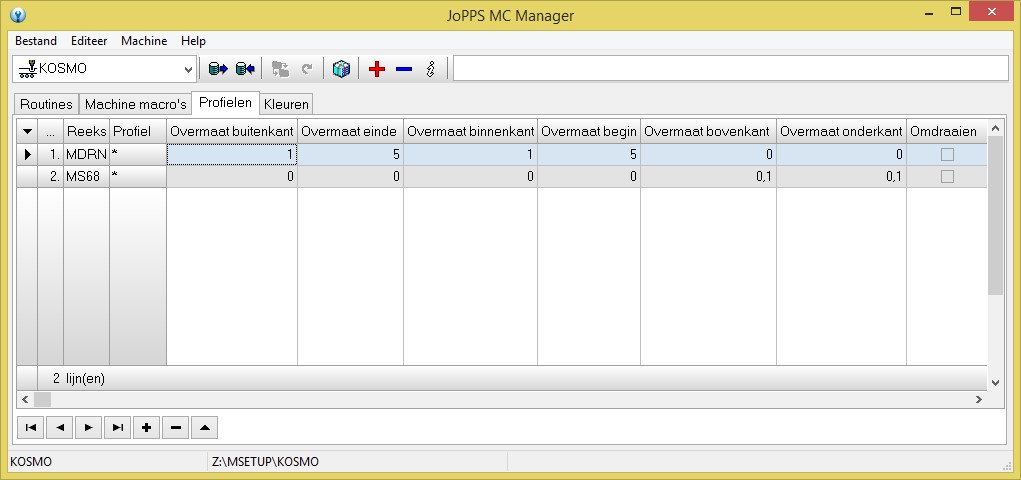1021x480 pixels.
Task: Click the grid vertical scrollbar up arrow
Action: pyautogui.click(x=995, y=127)
